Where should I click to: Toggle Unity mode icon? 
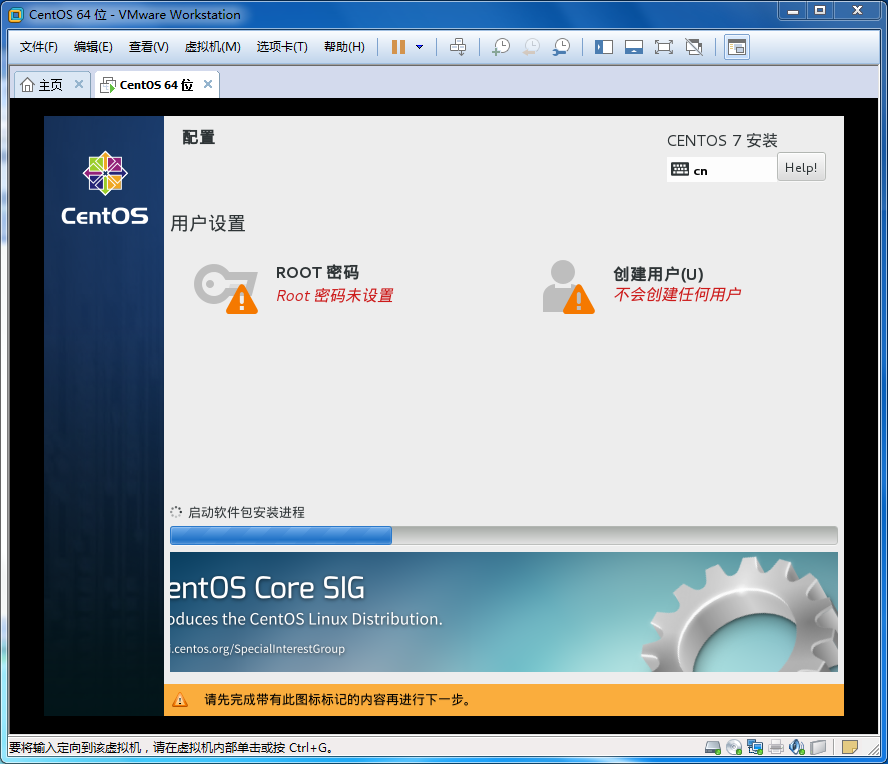point(694,47)
